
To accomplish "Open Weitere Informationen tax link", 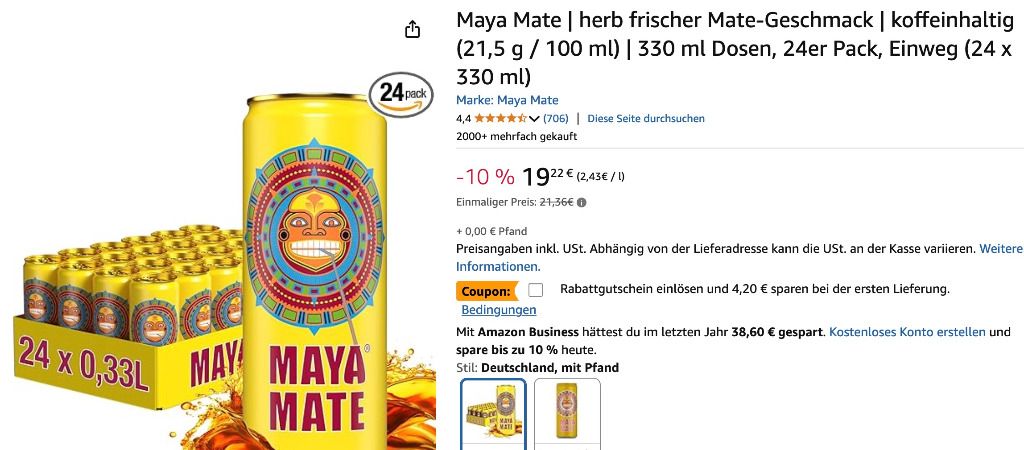I will 739,258.
